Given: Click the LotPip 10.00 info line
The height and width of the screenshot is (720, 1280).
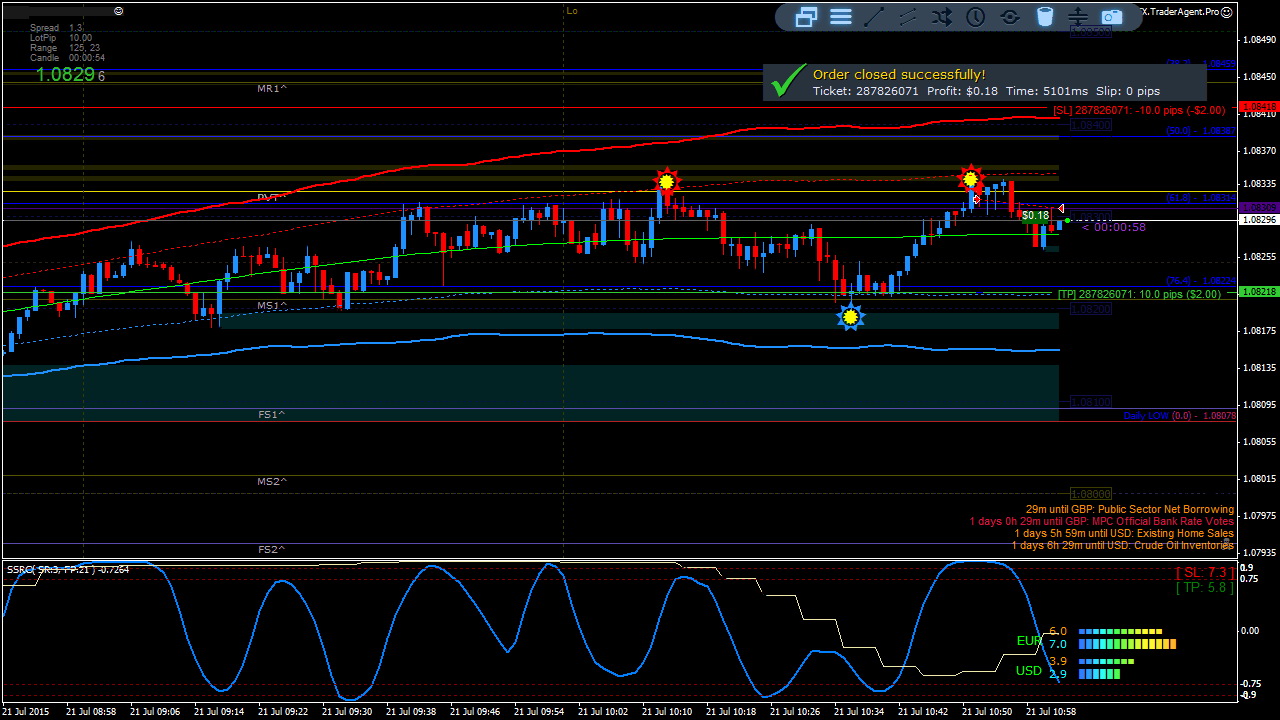Looking at the screenshot, I should pos(61,38).
